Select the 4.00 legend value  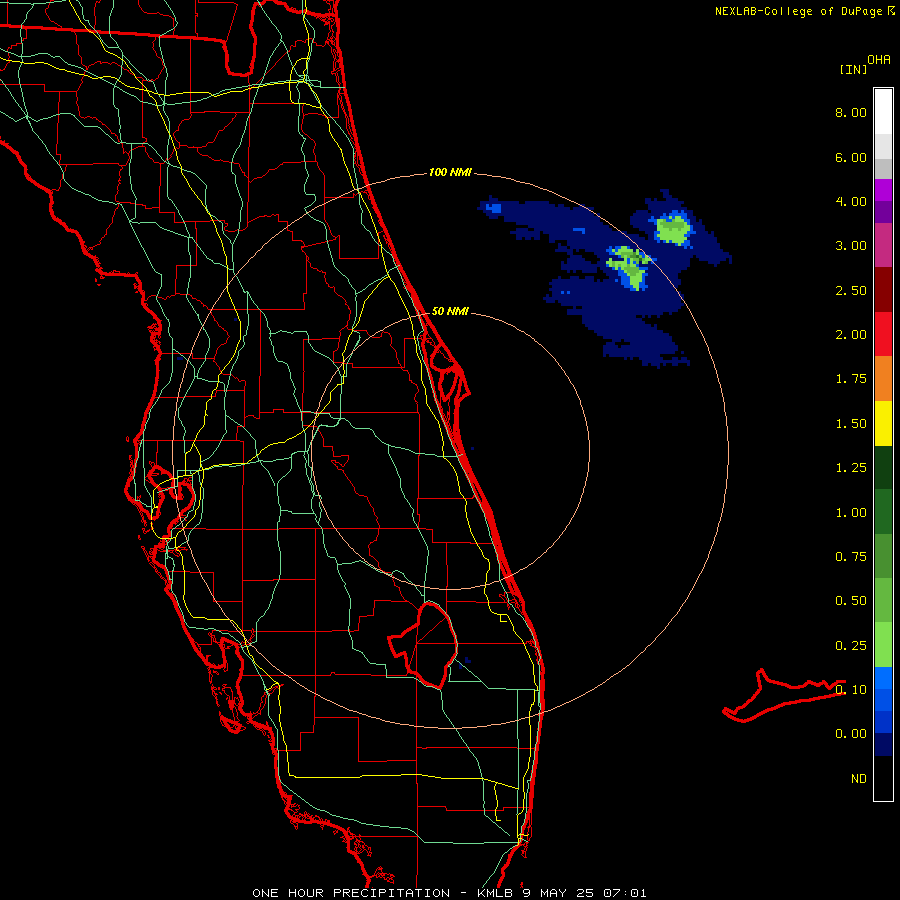click(x=851, y=201)
